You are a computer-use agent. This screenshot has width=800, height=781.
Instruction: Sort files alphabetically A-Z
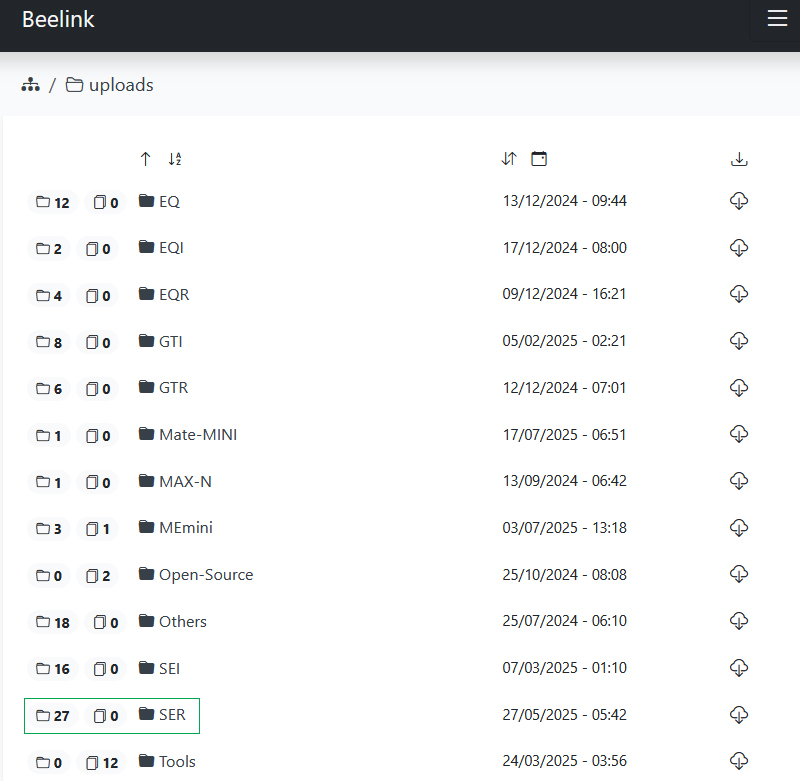click(175, 159)
